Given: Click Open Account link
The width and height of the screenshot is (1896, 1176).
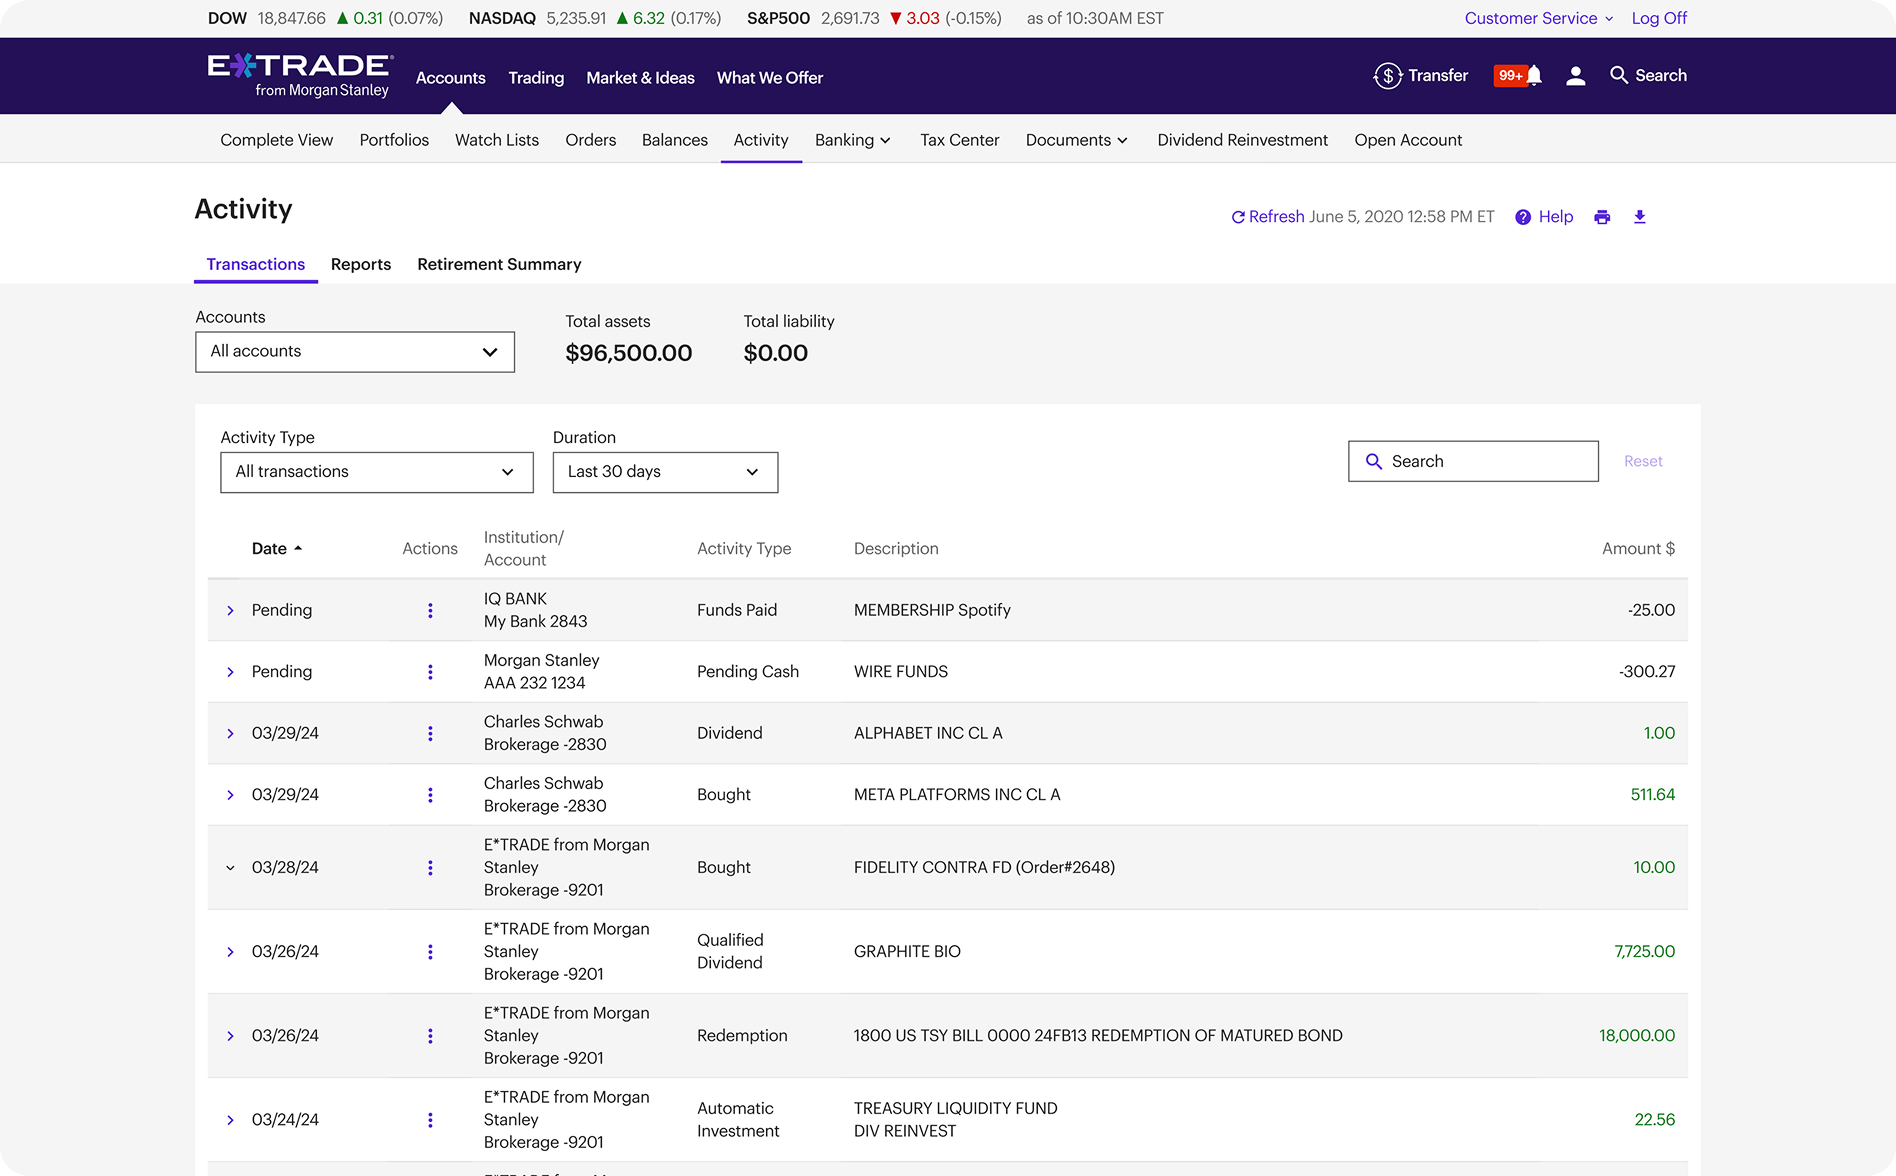Looking at the screenshot, I should click(1408, 140).
